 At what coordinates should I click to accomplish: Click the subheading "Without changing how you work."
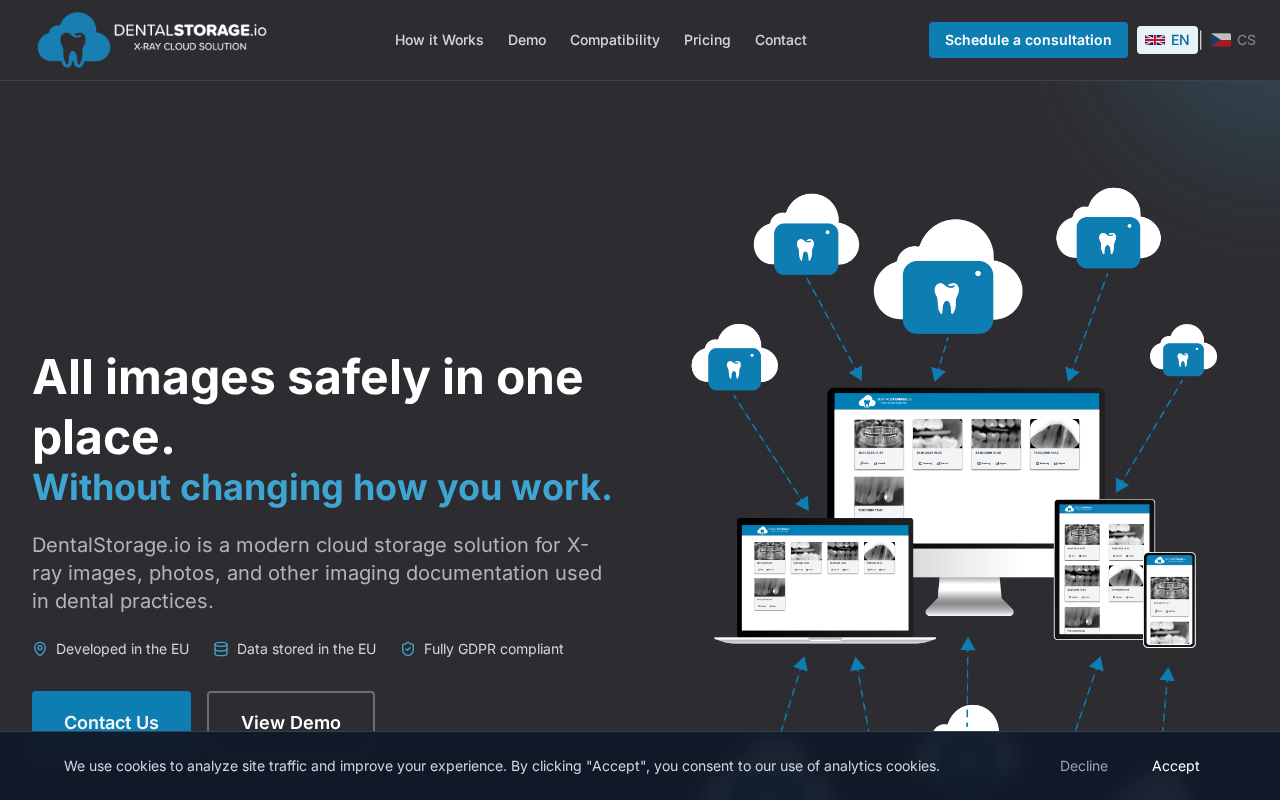322,487
